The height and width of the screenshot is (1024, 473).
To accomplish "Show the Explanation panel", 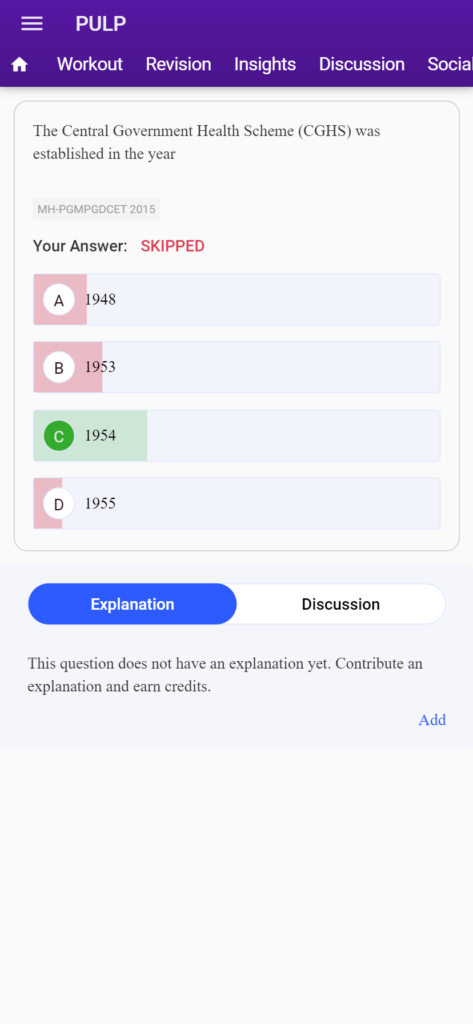I will pos(132,604).
